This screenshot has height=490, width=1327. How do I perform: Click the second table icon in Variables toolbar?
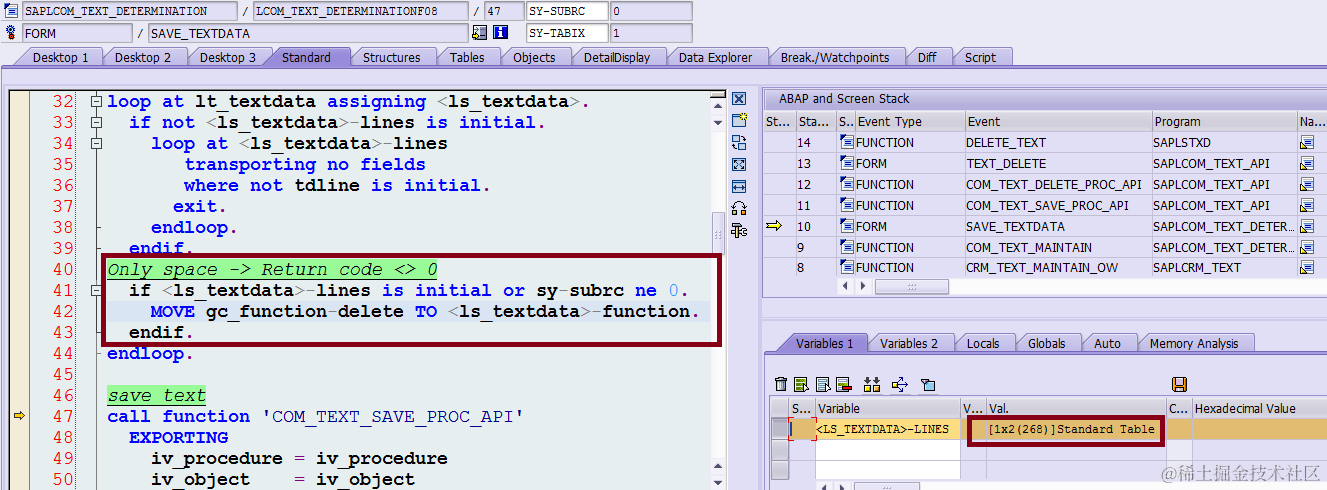coord(822,384)
